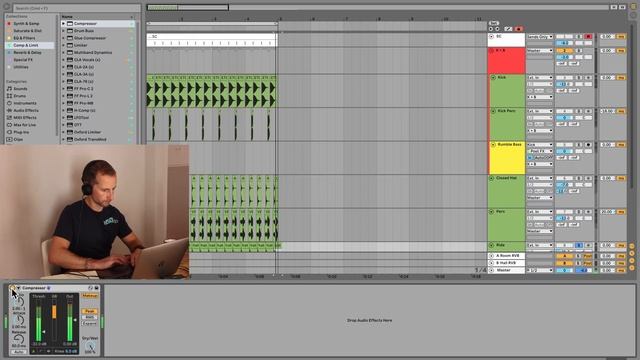
Task: Click the Name column header in the browser
Action: coord(67,17)
